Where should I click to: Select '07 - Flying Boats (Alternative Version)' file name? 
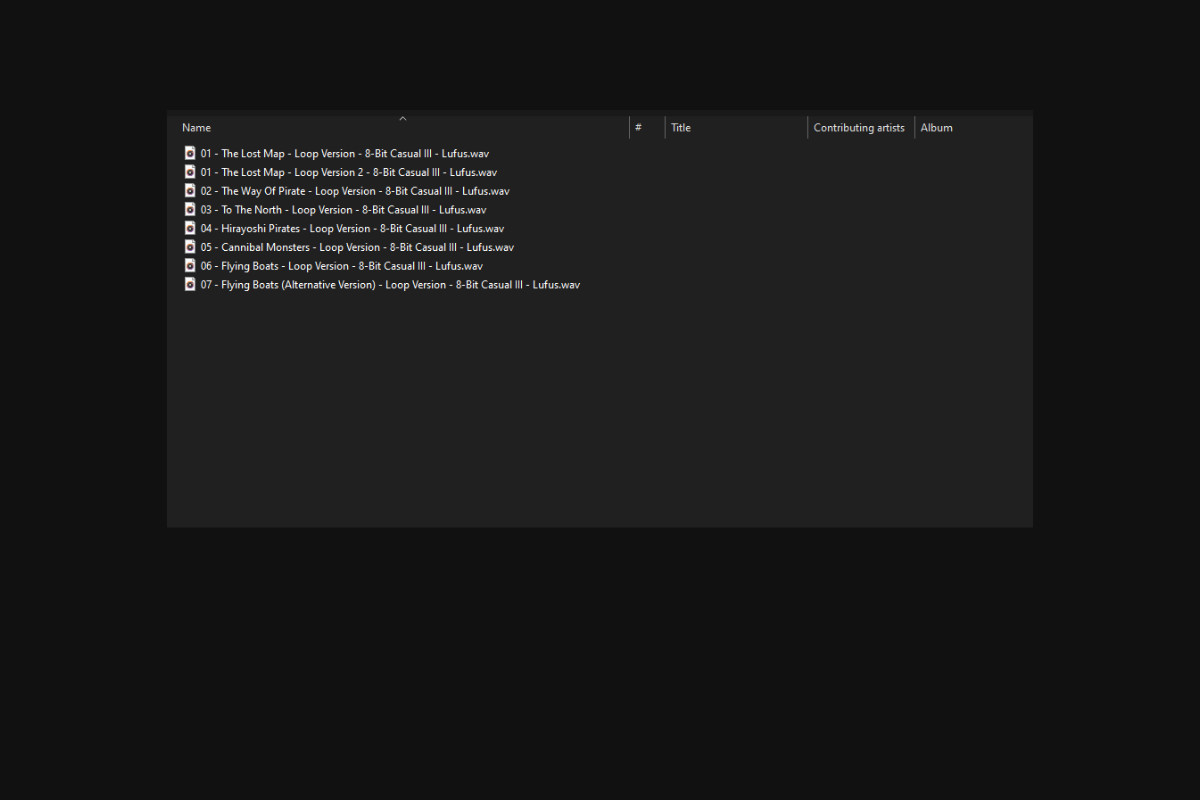(390, 285)
